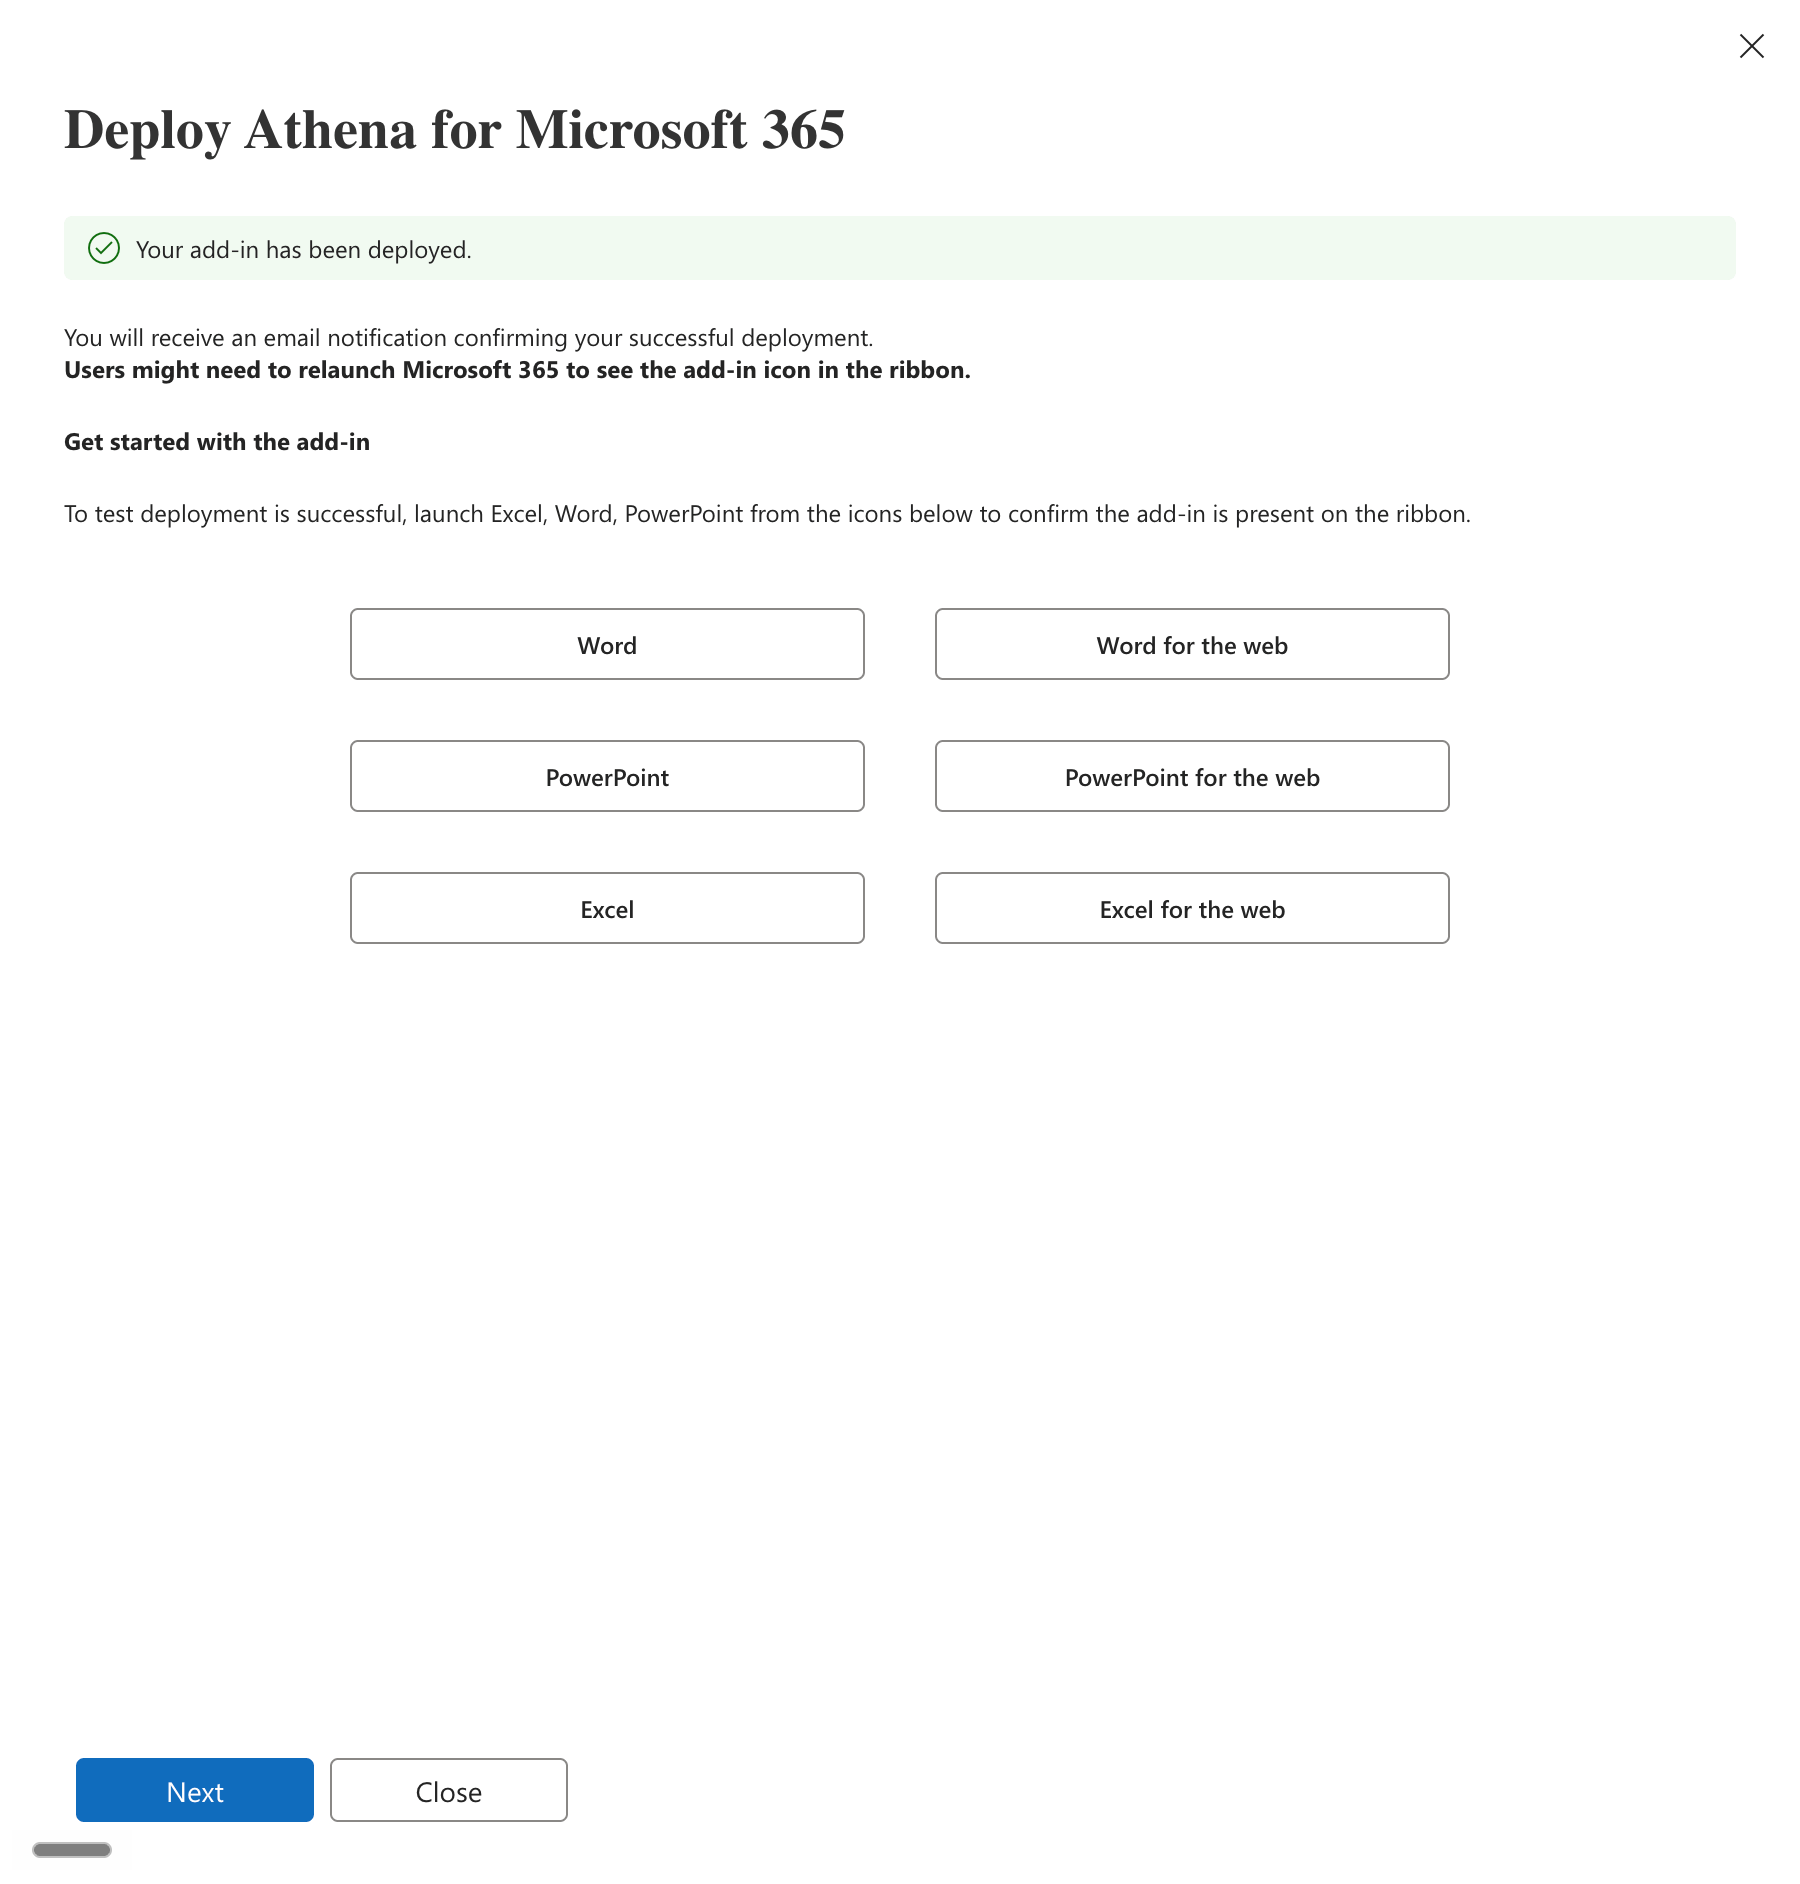Screen dimensions: 1800x1884
Task: Click 'Get started with the add-in' heading
Action: (x=217, y=442)
